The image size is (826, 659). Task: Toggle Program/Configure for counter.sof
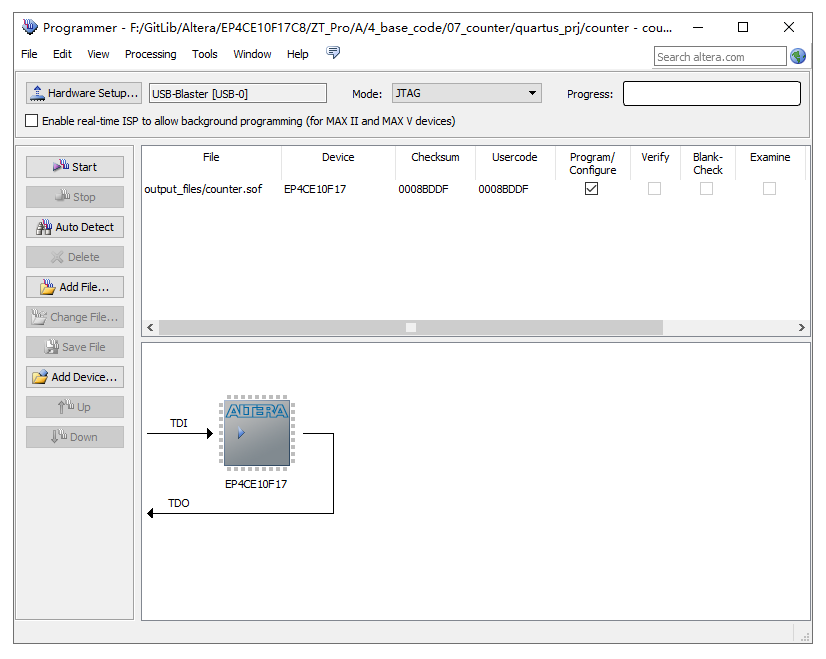(592, 189)
